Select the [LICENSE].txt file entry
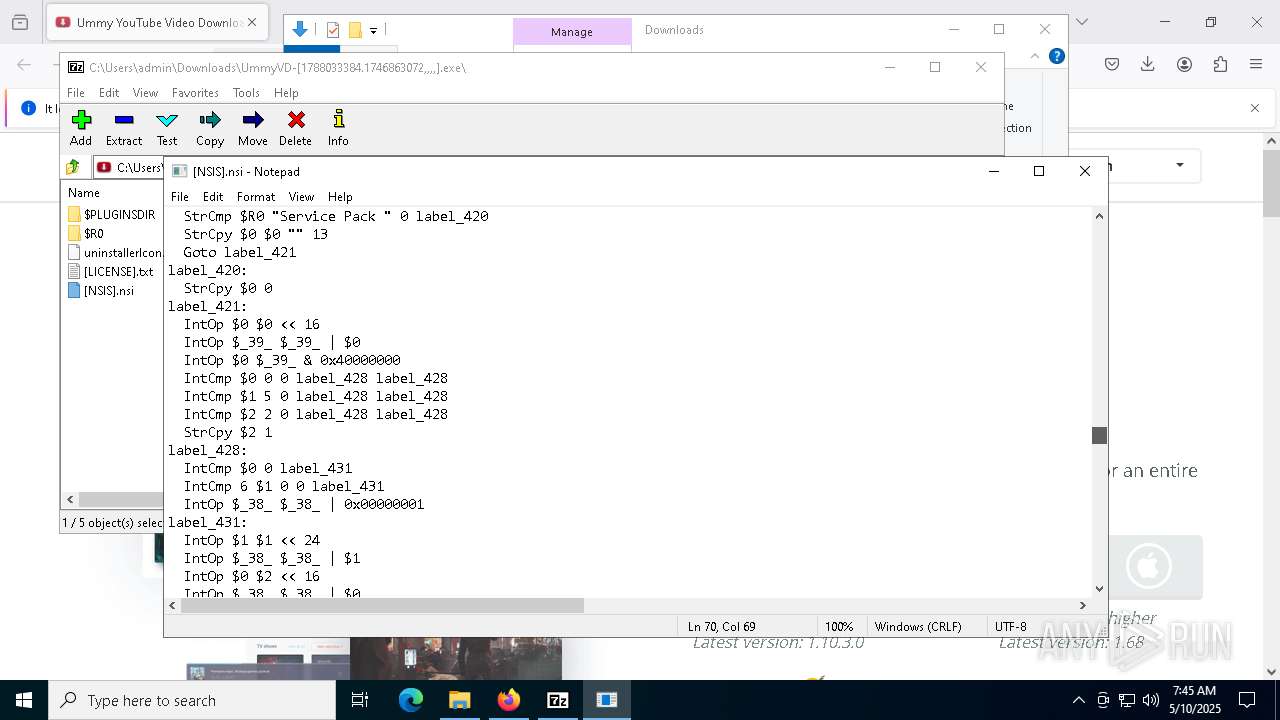The height and width of the screenshot is (720, 1280). tap(110, 271)
